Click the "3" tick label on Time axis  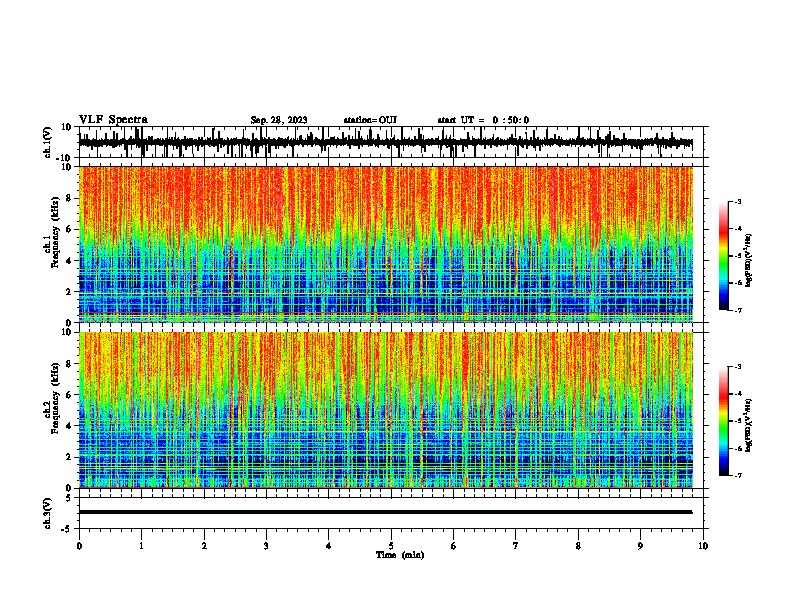(266, 546)
